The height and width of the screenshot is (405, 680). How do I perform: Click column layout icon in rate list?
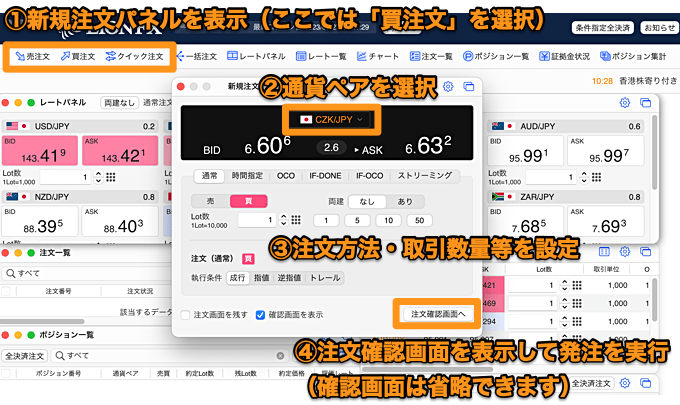coord(604,251)
